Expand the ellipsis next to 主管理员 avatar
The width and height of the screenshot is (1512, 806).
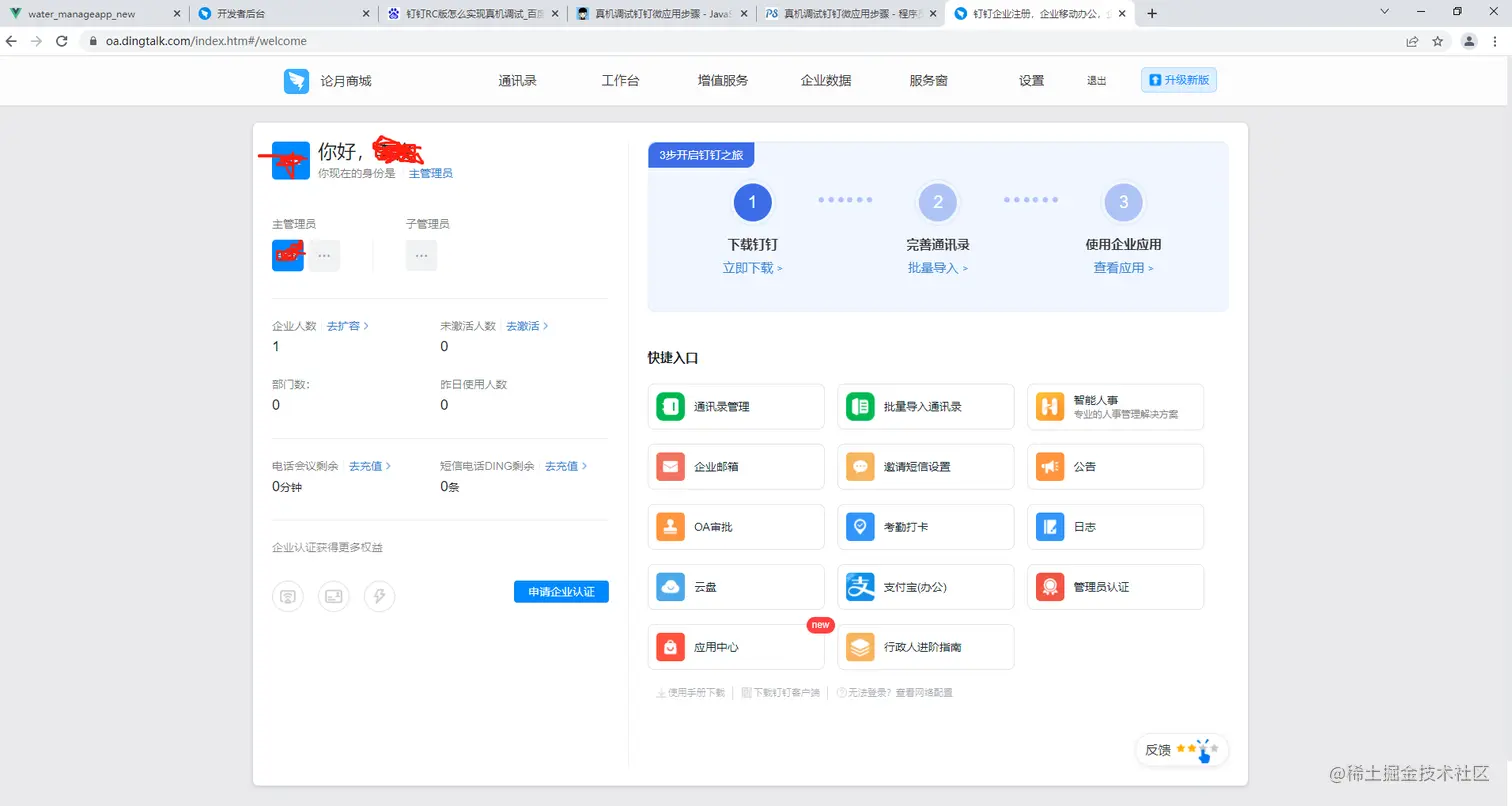[x=323, y=255]
